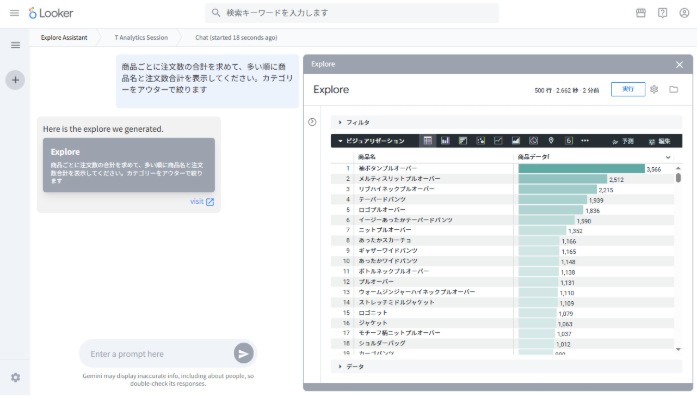Open the Explore Assistant breadcrumb tab
The image size is (697, 396).
[64, 38]
